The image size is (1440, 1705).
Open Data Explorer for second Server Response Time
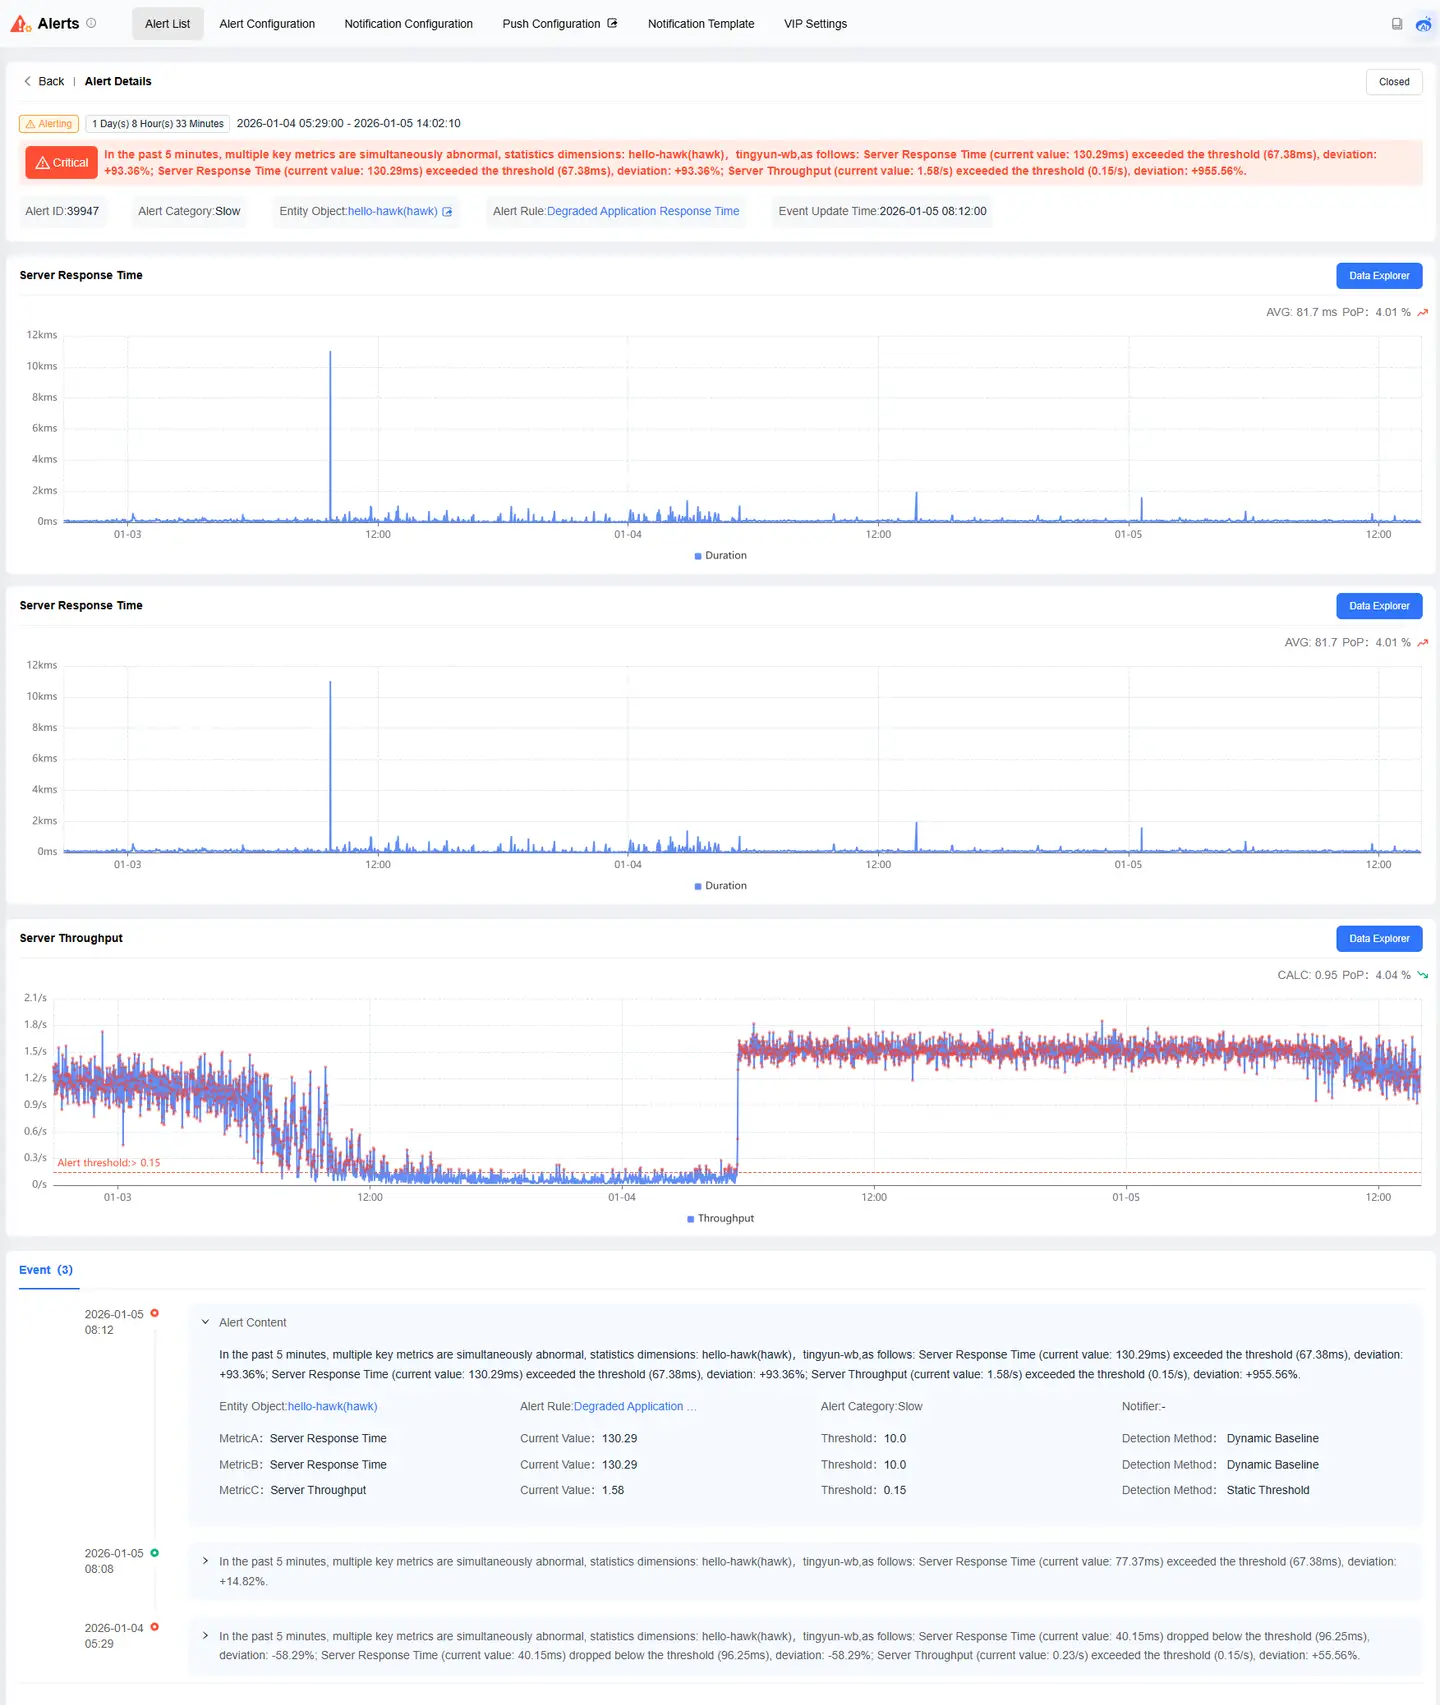[x=1379, y=606]
